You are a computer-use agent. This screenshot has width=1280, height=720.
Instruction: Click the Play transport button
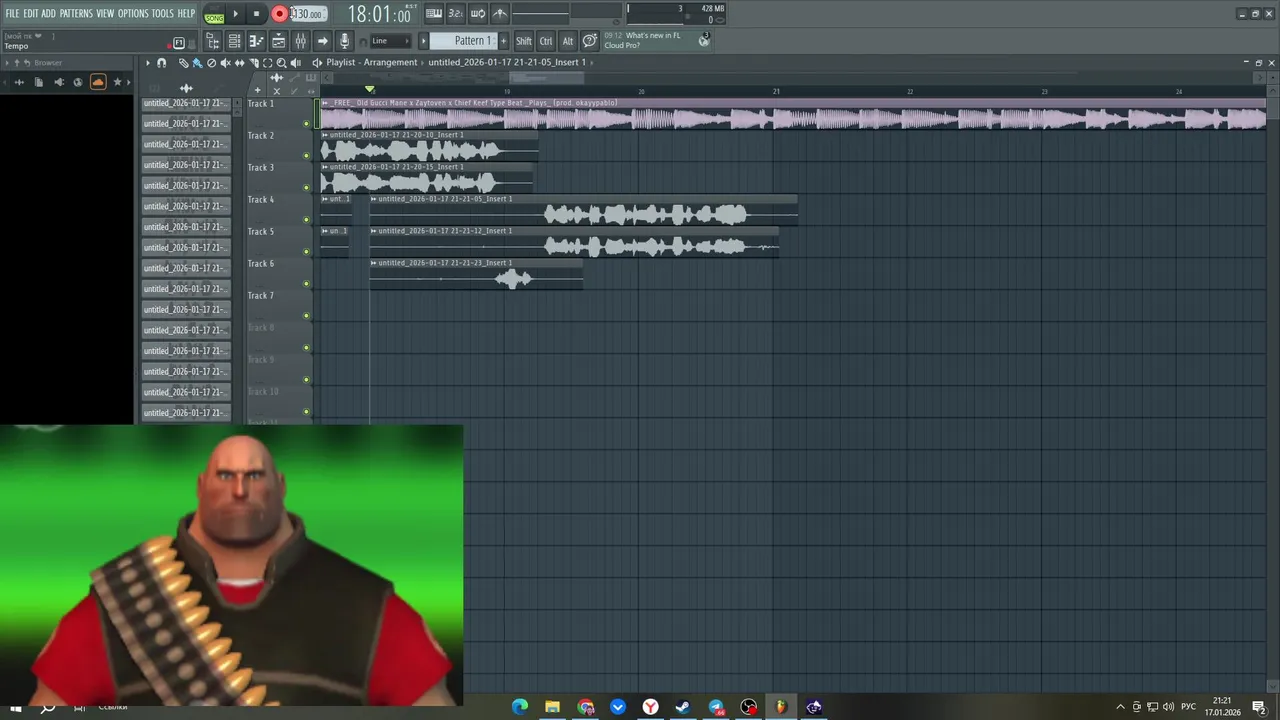[x=236, y=14]
